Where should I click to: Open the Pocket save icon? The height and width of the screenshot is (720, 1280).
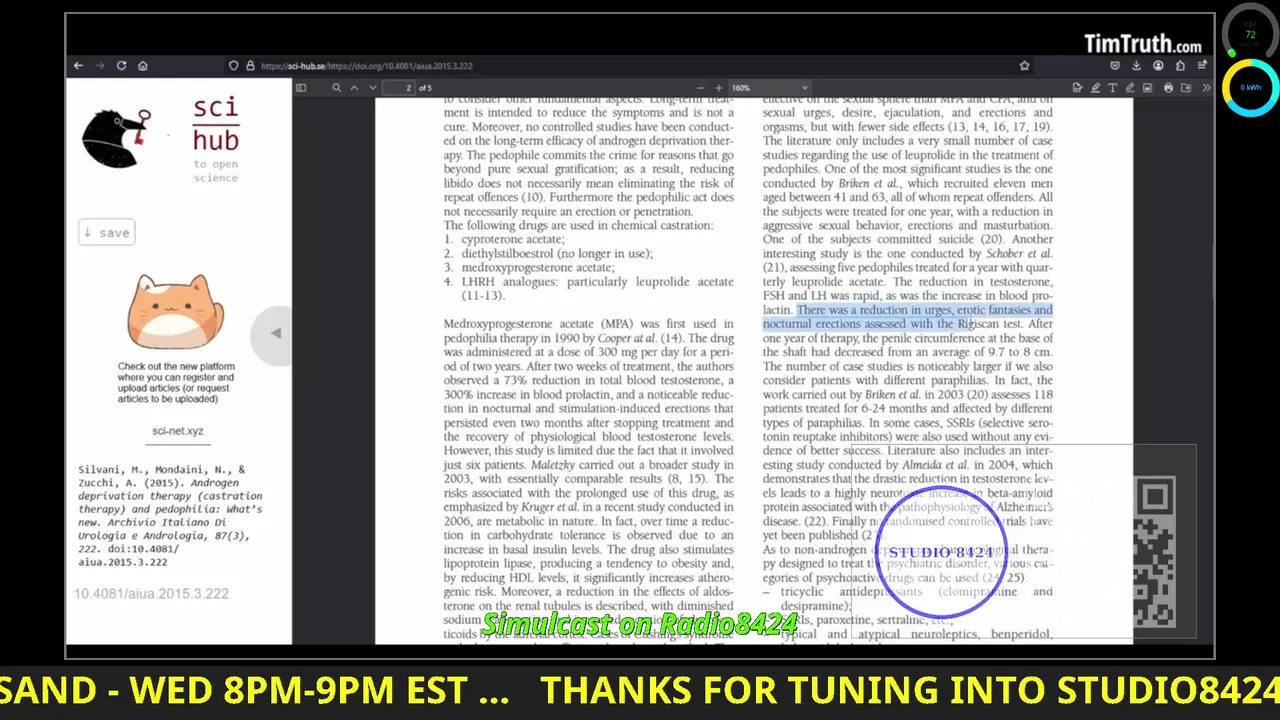point(1115,66)
